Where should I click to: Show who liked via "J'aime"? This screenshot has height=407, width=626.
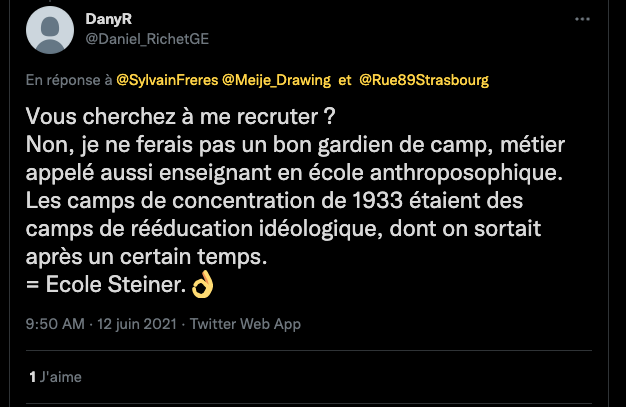(61, 377)
